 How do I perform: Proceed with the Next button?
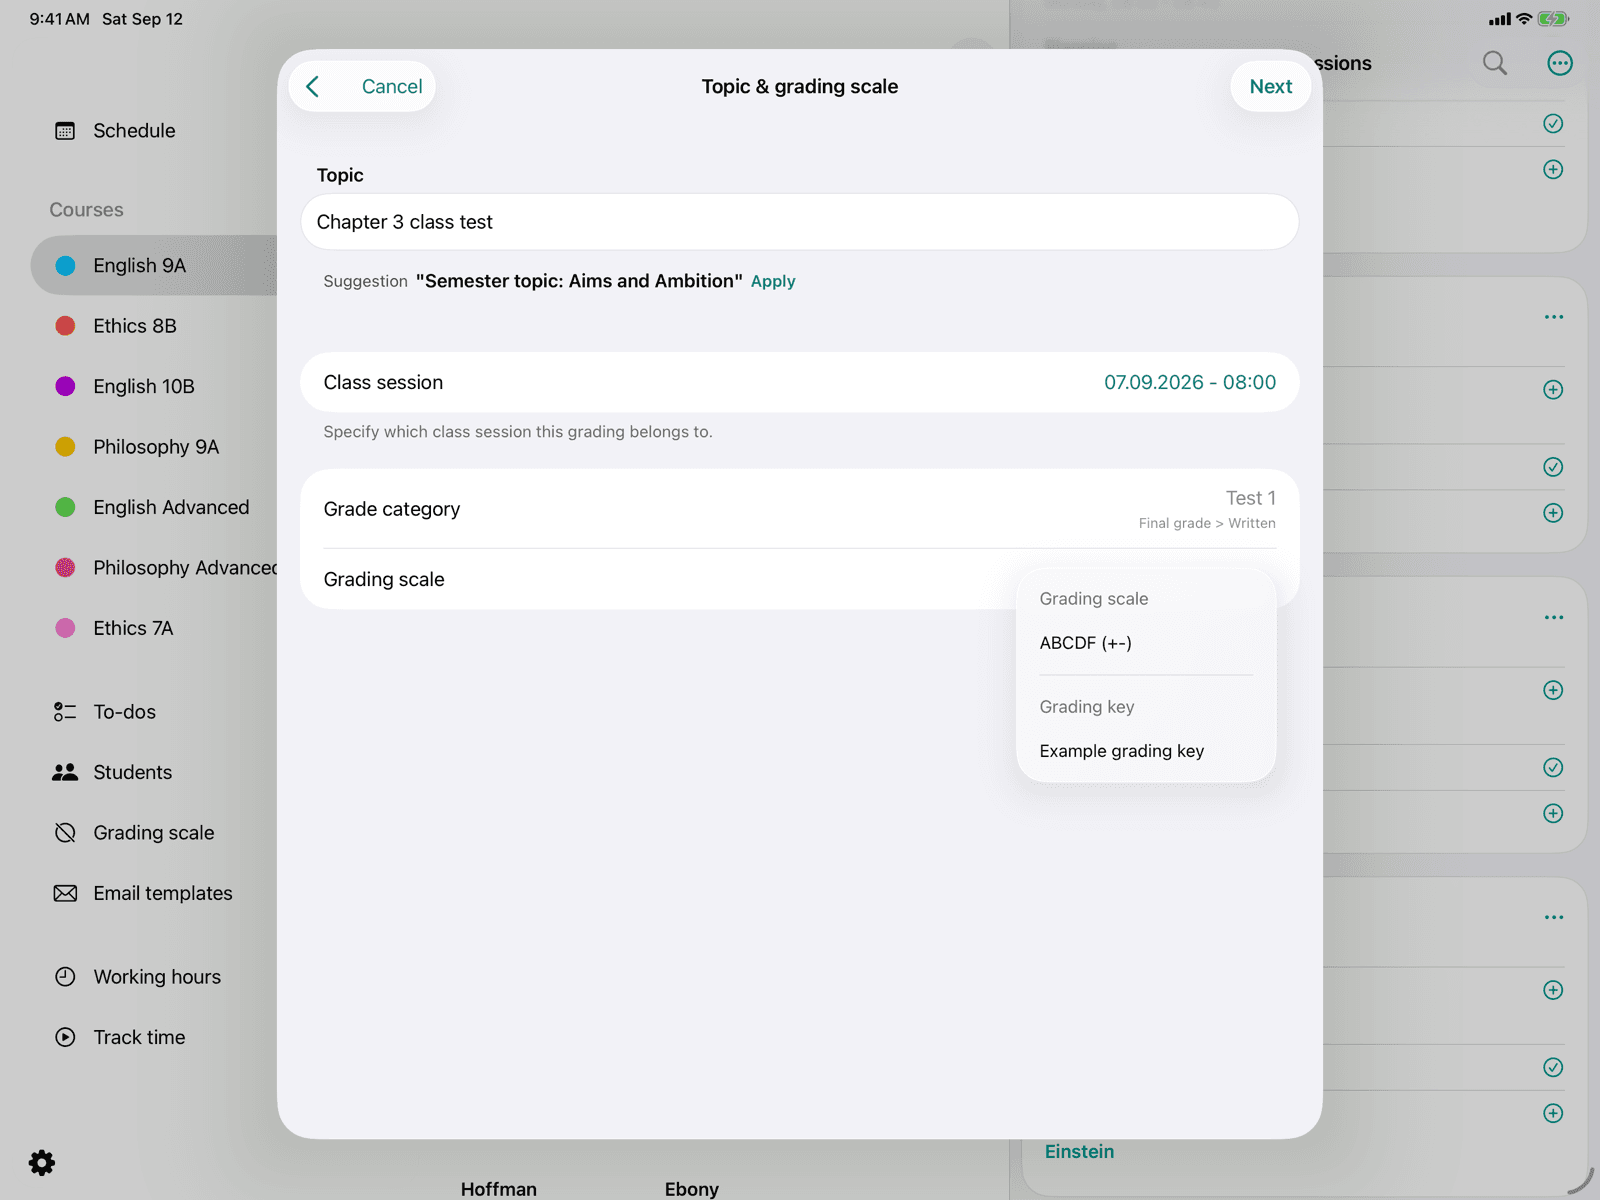1271,87
